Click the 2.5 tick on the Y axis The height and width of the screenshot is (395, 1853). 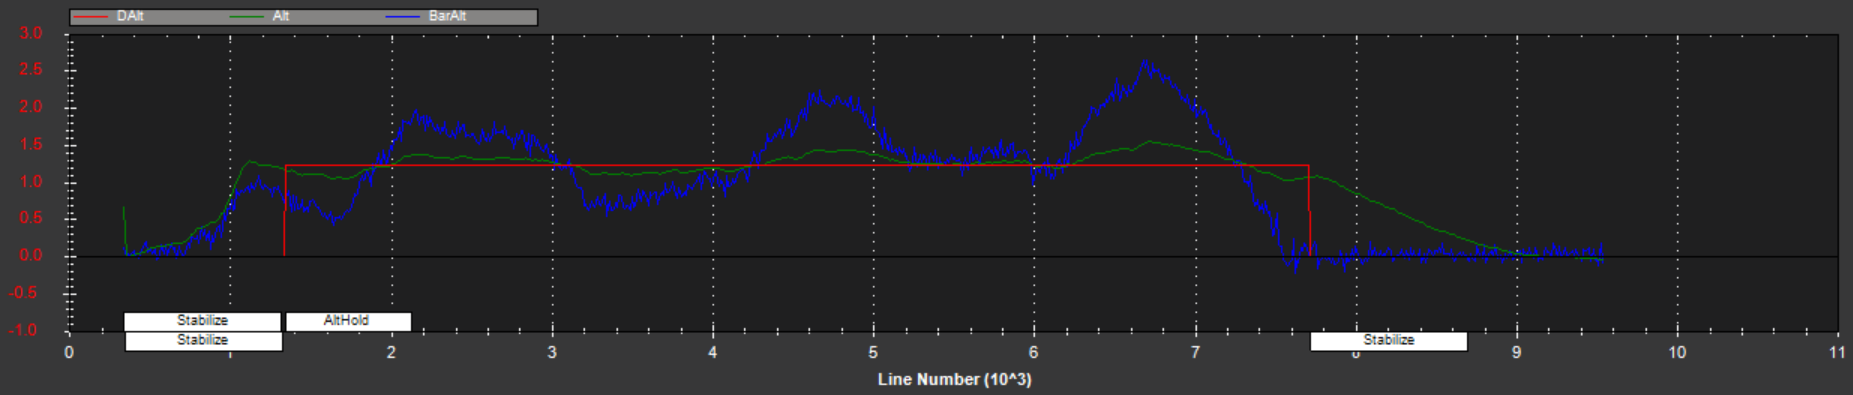click(31, 70)
